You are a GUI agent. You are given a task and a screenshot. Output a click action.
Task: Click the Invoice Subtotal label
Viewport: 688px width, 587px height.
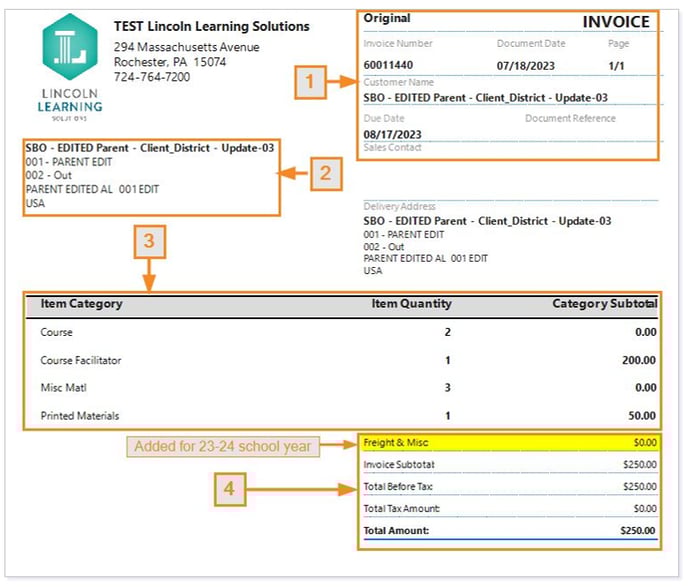coord(399,465)
